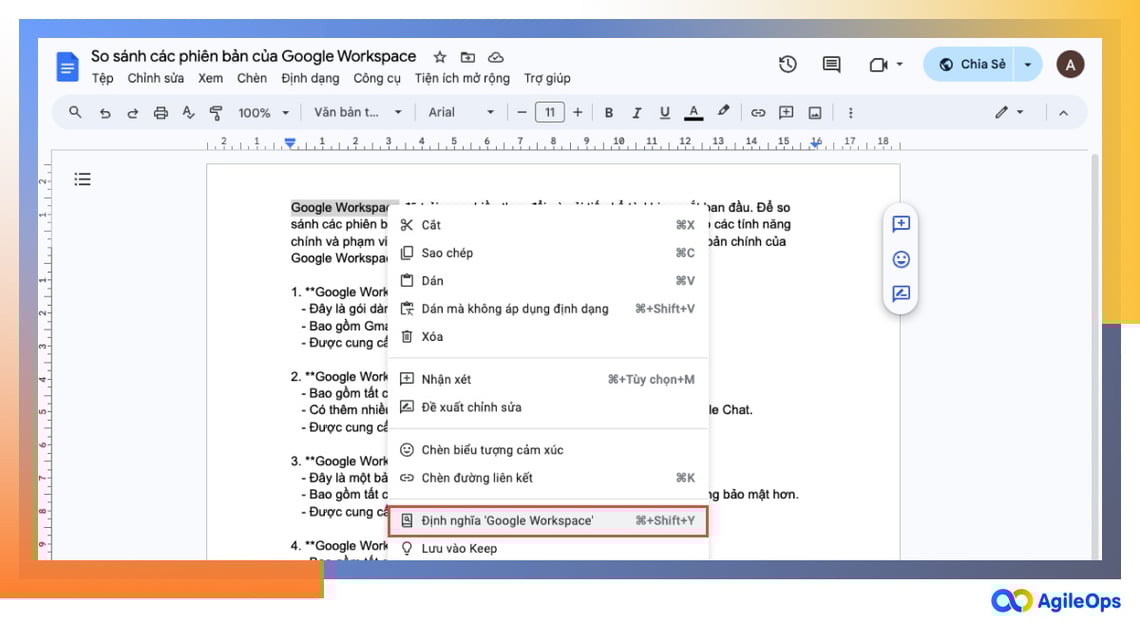This screenshot has height=622, width=1140.
Task: Show document outline icon on left
Action: pos(82,179)
